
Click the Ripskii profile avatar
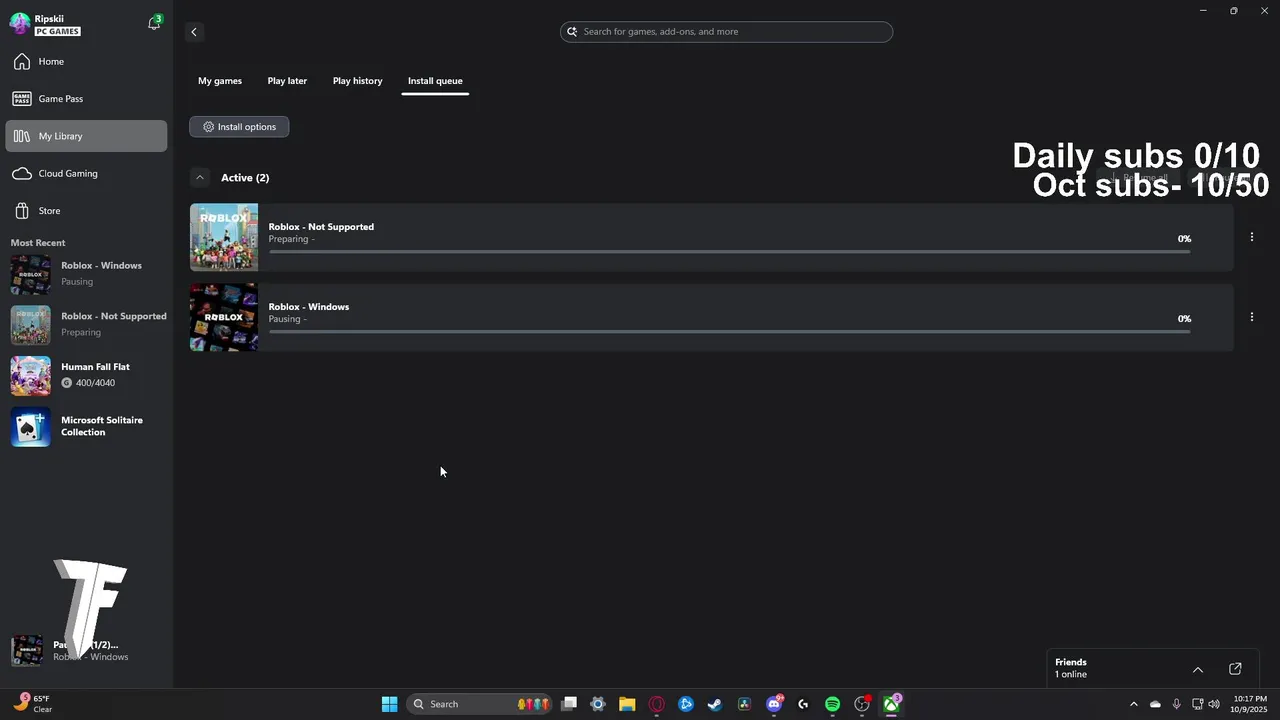coord(20,25)
